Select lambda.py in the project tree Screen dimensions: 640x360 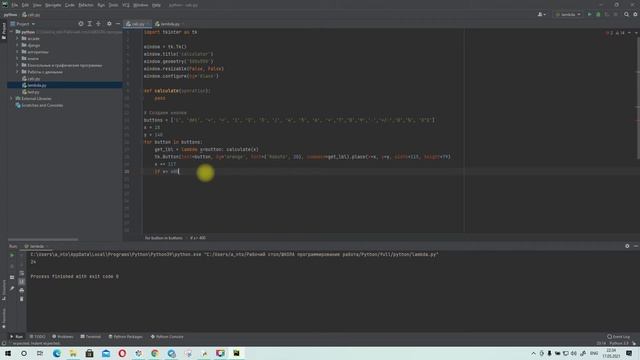click(x=34, y=85)
